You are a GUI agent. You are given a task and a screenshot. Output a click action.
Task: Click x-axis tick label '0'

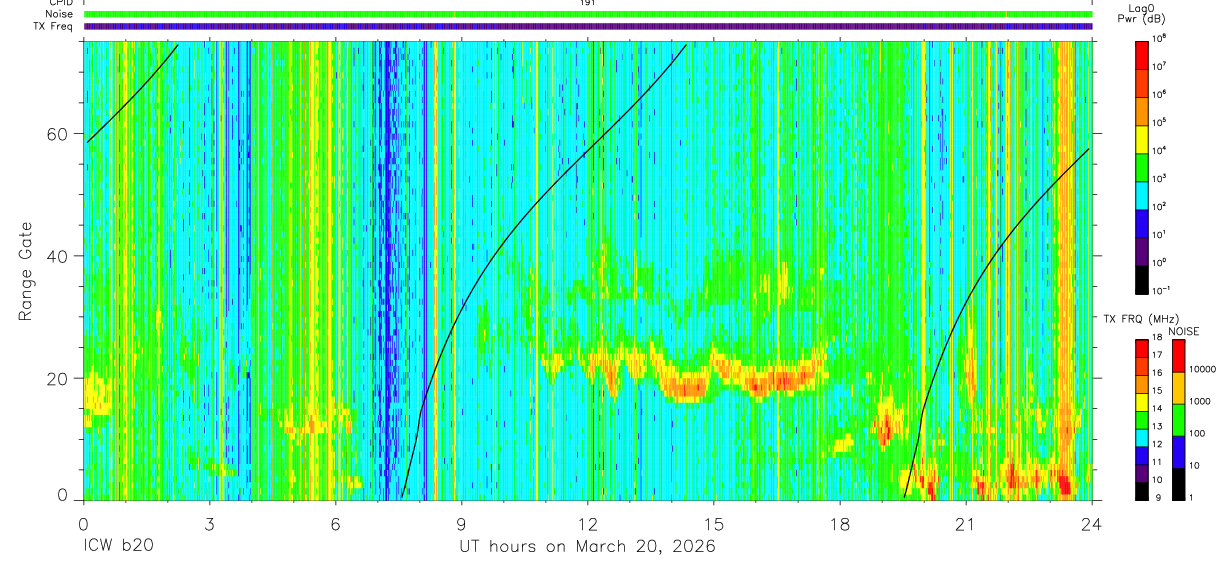83,524
